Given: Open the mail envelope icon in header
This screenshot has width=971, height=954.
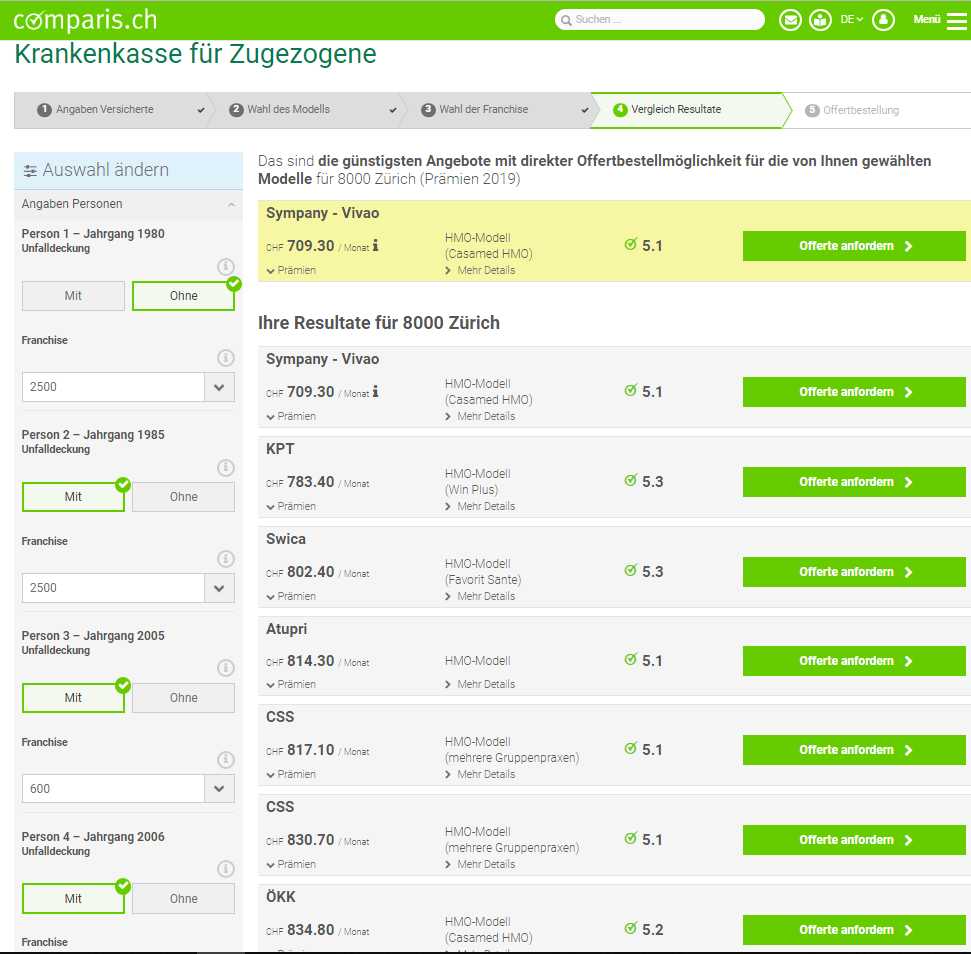Looking at the screenshot, I should point(790,20).
